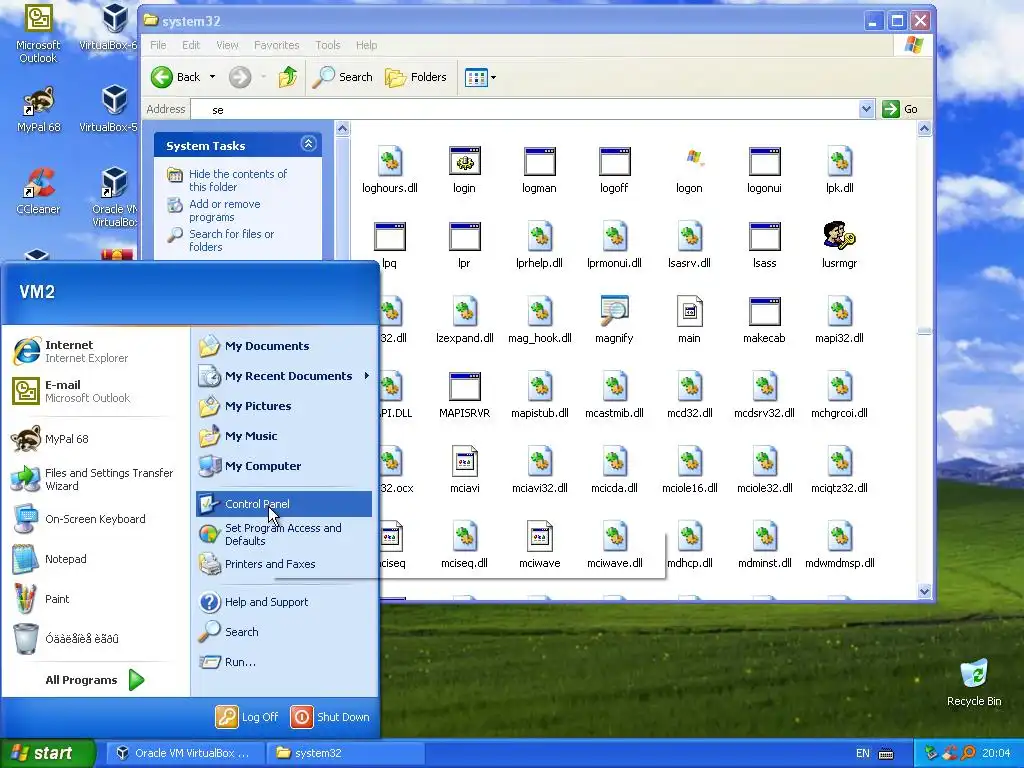Launch On-Screen Keyboard
Screen dimensions: 1024x768
[95, 519]
